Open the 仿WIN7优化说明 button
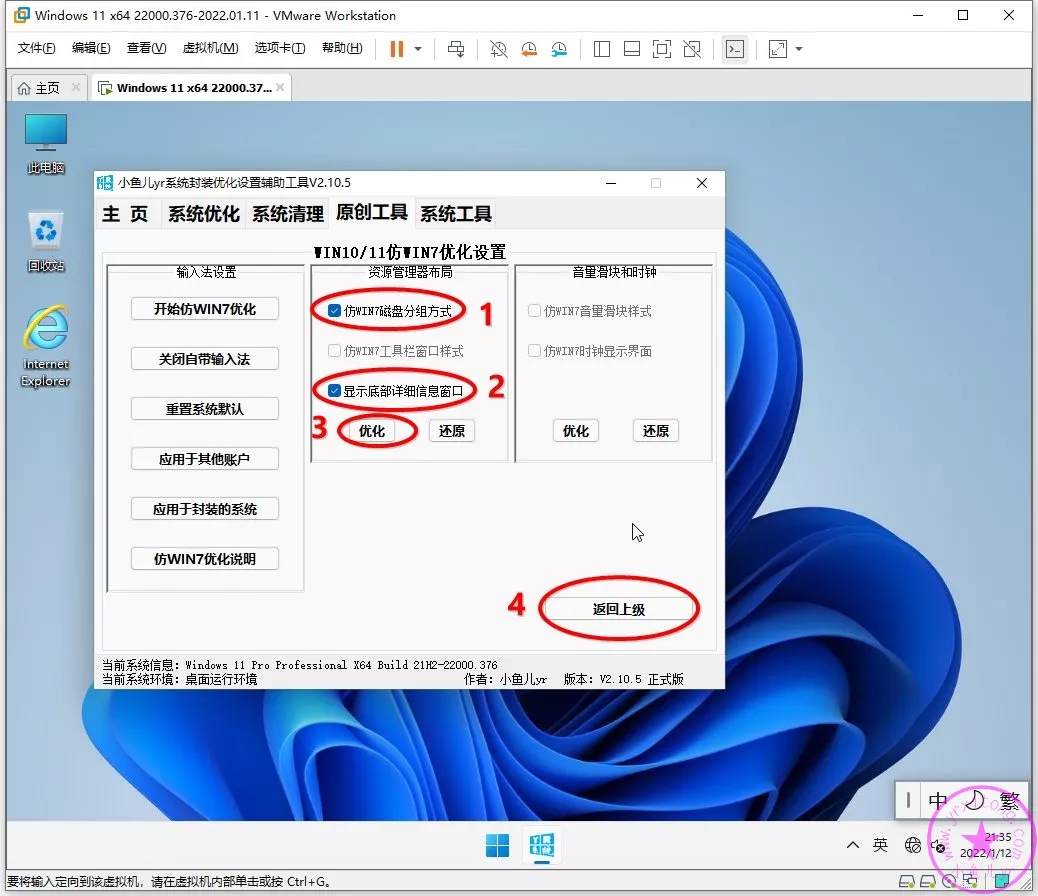The width and height of the screenshot is (1038, 896). pos(205,559)
